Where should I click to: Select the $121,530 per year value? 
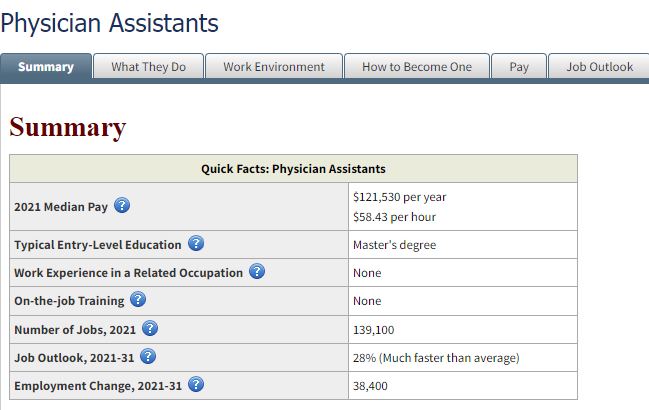pos(399,197)
